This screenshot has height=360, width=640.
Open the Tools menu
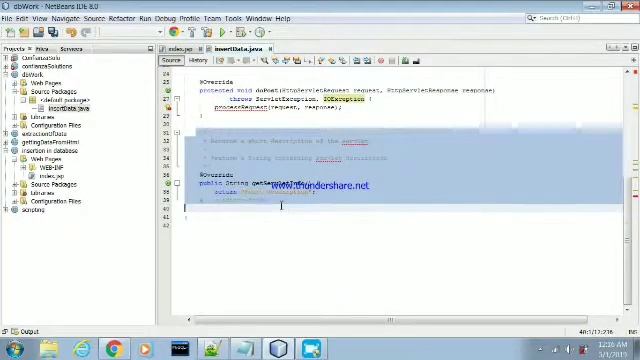pyautogui.click(x=233, y=19)
